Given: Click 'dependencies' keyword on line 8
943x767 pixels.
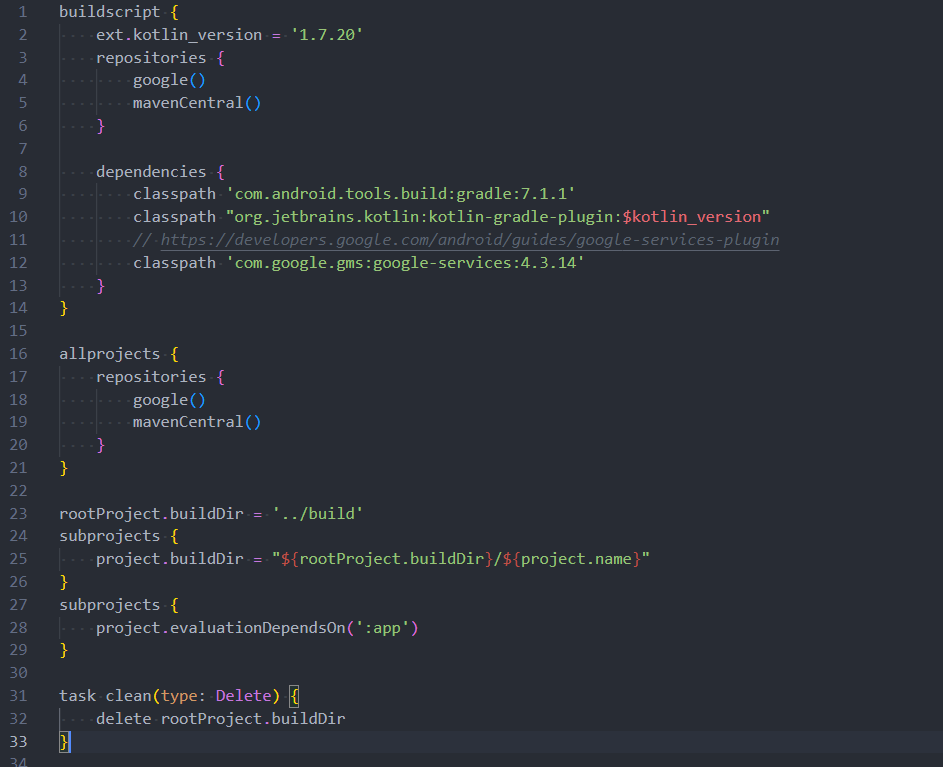Looking at the screenshot, I should 151,172.
